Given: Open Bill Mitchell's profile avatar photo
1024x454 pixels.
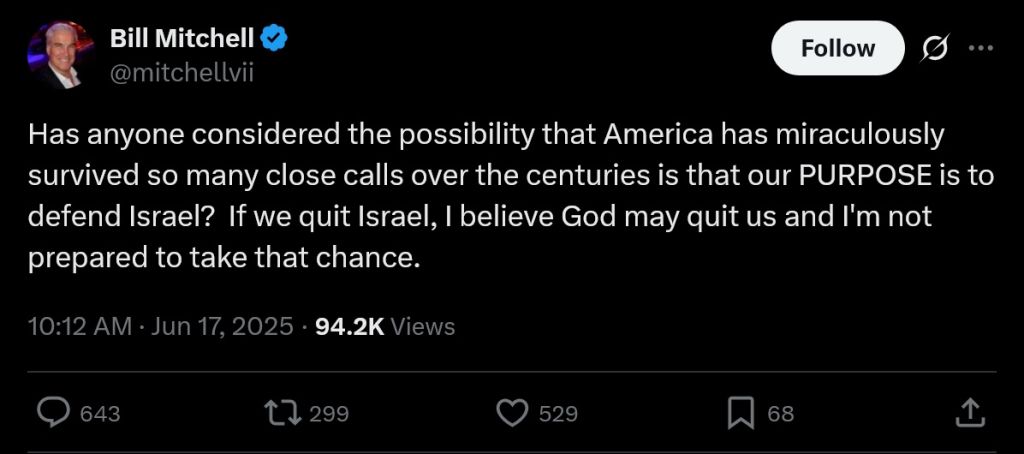Looking at the screenshot, I should click(x=61, y=55).
